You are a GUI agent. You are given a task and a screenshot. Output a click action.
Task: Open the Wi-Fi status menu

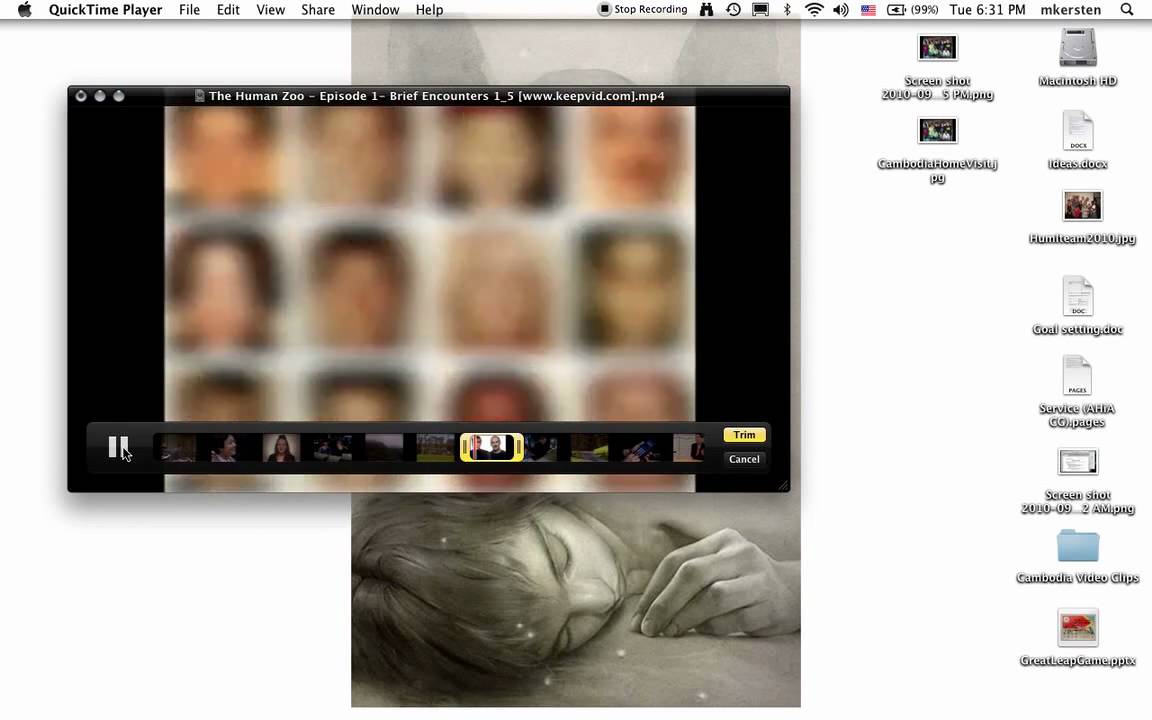pyautogui.click(x=814, y=10)
